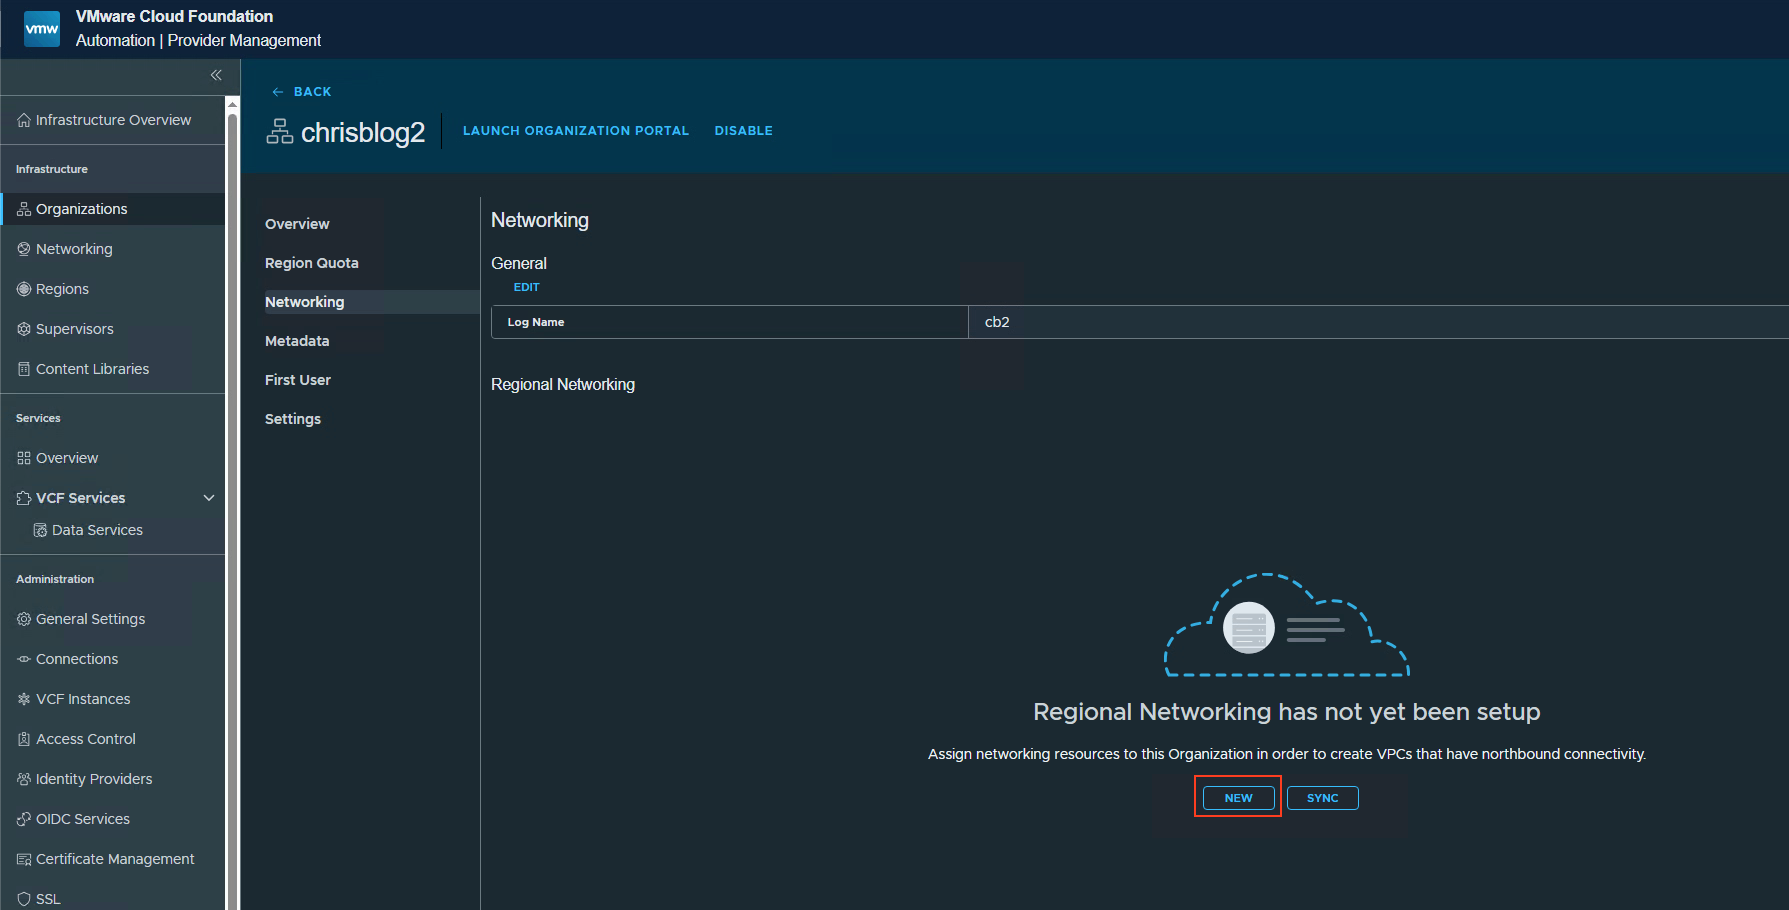Collapse the VCF Services chevron
Viewport: 1789px width, 910px height.
point(209,498)
